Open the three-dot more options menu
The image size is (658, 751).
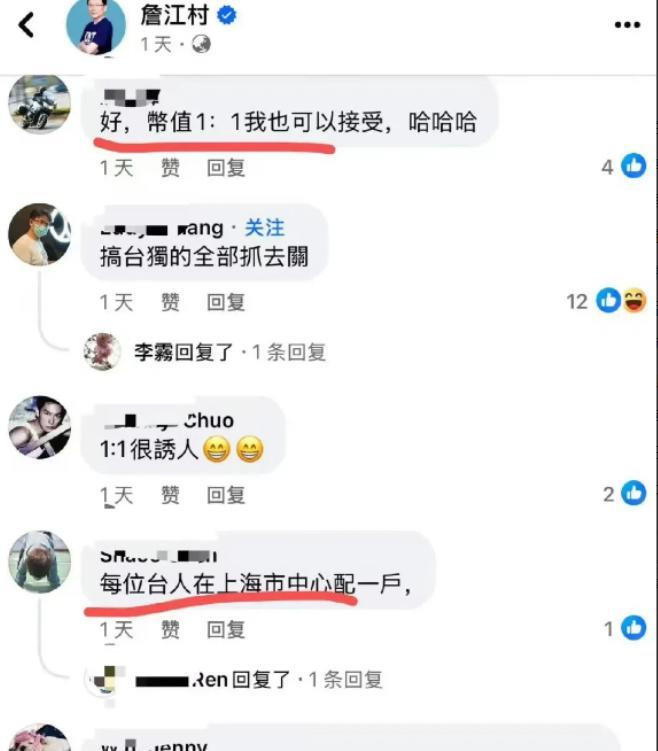627,25
